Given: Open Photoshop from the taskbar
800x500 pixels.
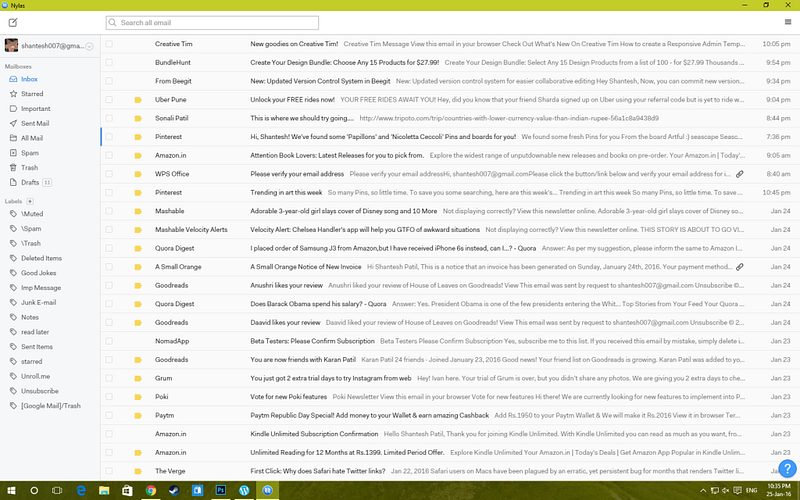Looking at the screenshot, I should (220, 490).
